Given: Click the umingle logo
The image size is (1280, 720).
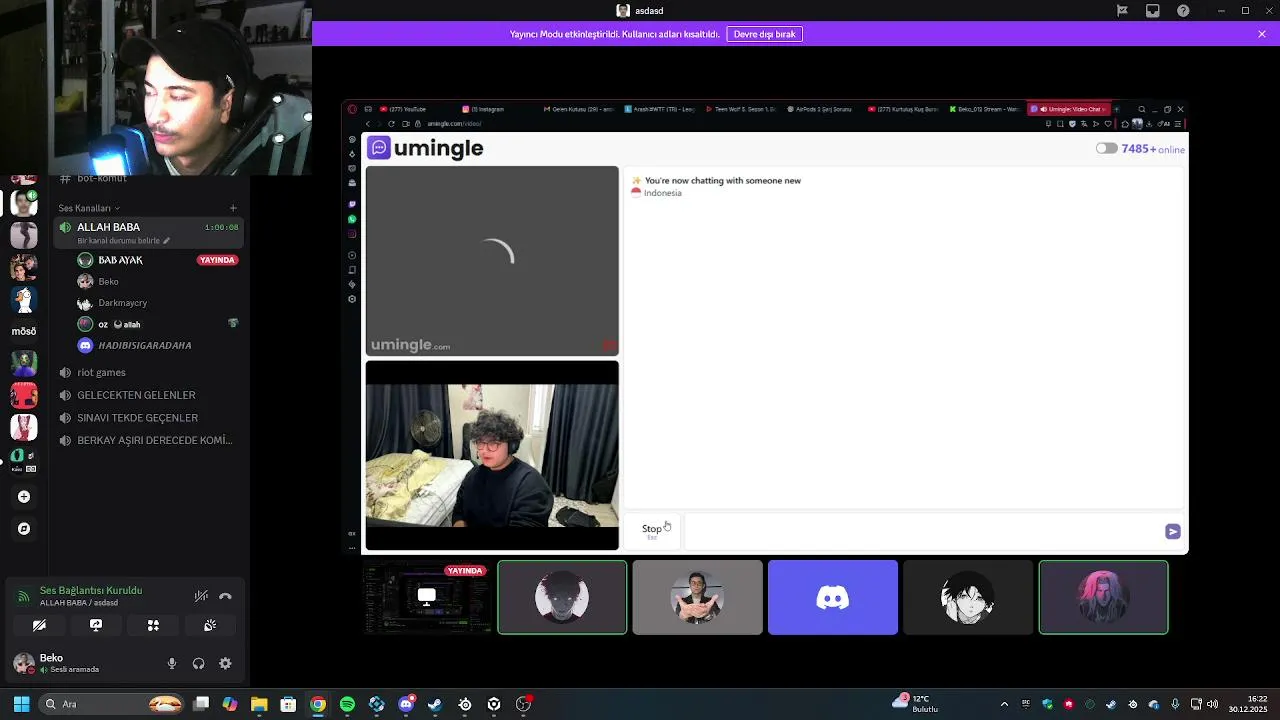Looking at the screenshot, I should coord(426,148).
